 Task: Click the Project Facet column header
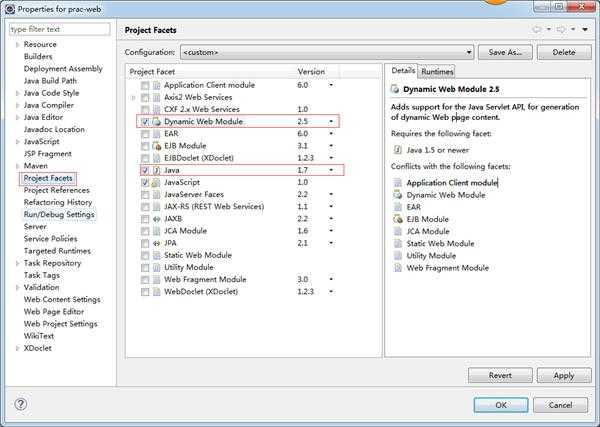pos(210,72)
